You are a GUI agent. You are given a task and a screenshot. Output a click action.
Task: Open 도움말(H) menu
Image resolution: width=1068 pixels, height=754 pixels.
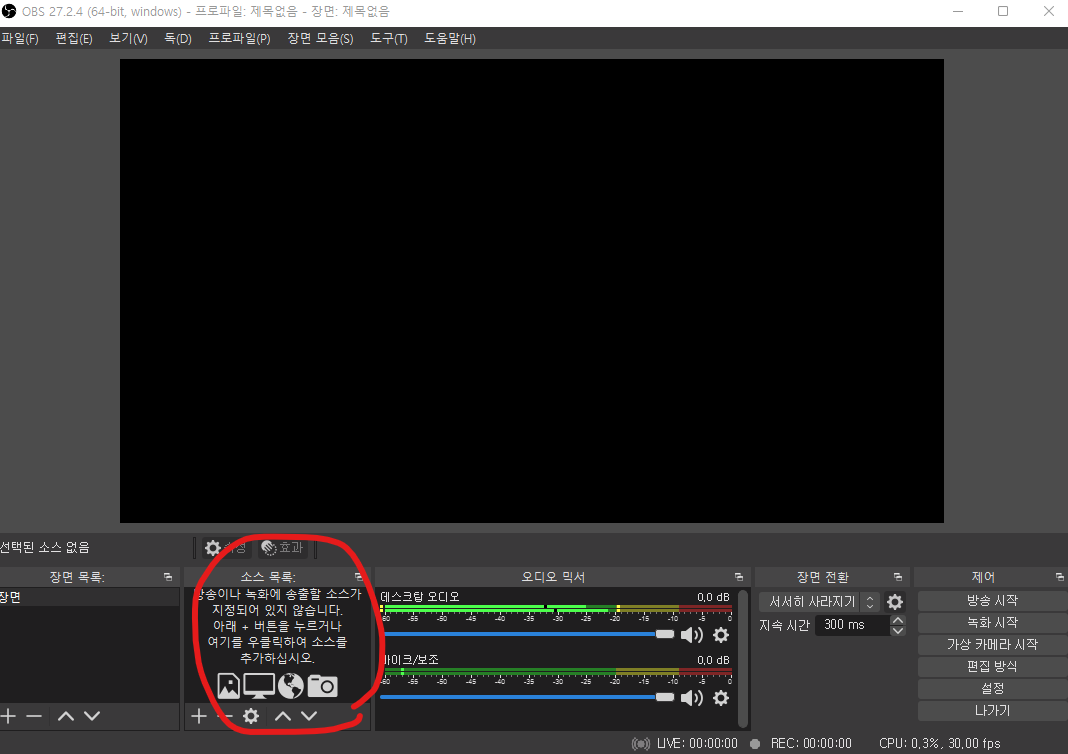point(450,38)
